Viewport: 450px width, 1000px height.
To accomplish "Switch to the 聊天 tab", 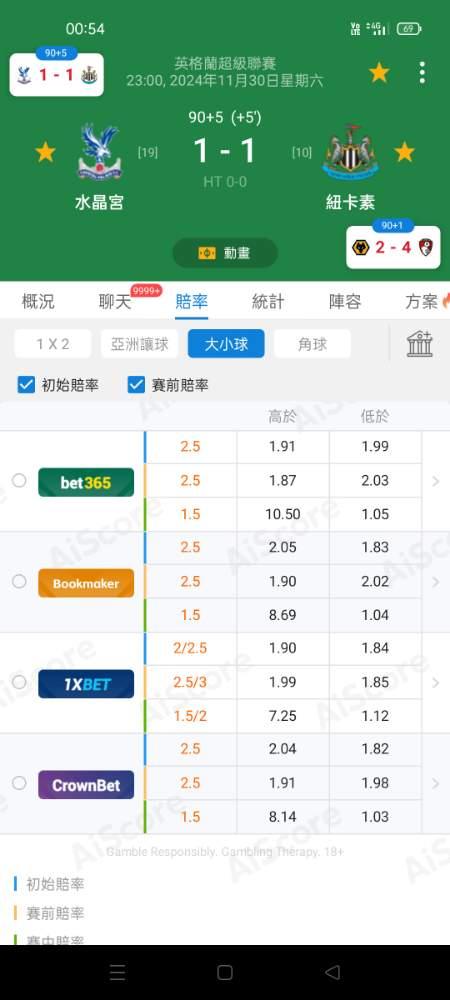I will click(115, 302).
